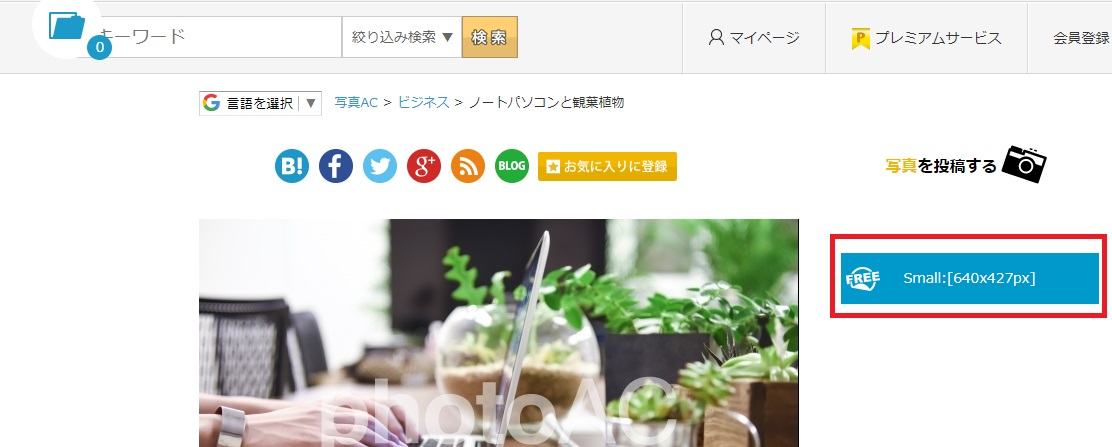Share using Google+ icon
This screenshot has width=1112, height=447.
point(424,166)
